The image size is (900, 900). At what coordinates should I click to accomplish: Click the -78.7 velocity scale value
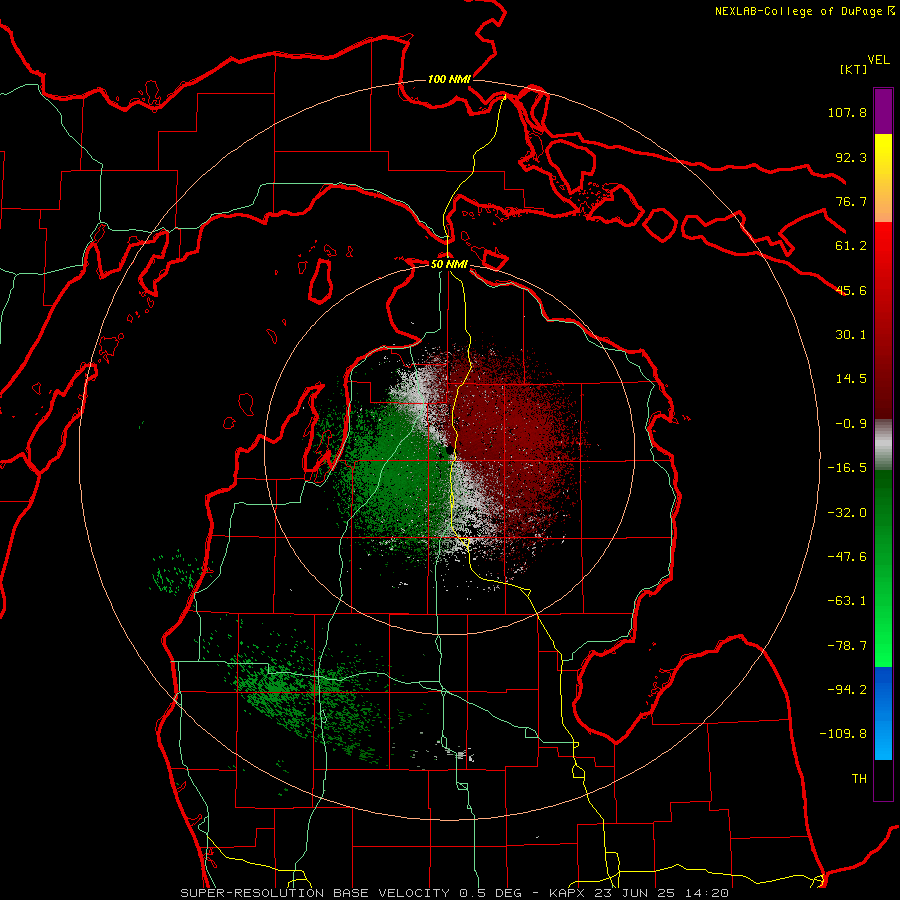[x=847, y=646]
